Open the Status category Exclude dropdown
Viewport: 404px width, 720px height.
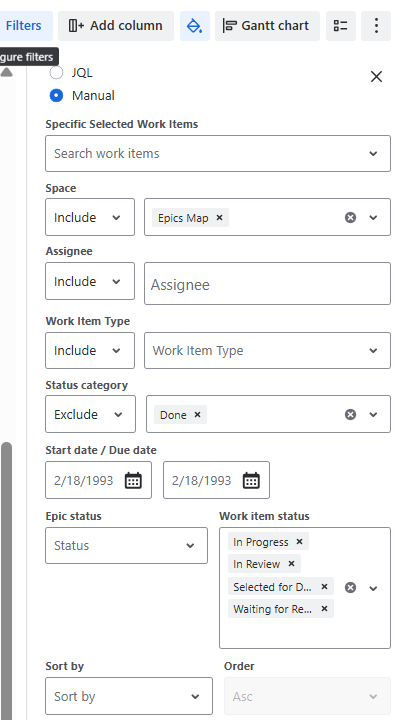coord(90,414)
